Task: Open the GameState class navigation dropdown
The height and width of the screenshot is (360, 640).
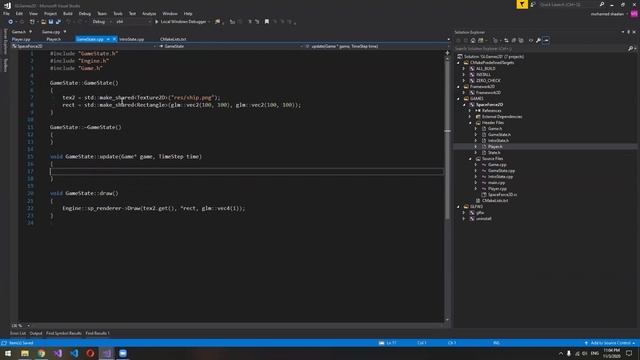Action: (231, 47)
